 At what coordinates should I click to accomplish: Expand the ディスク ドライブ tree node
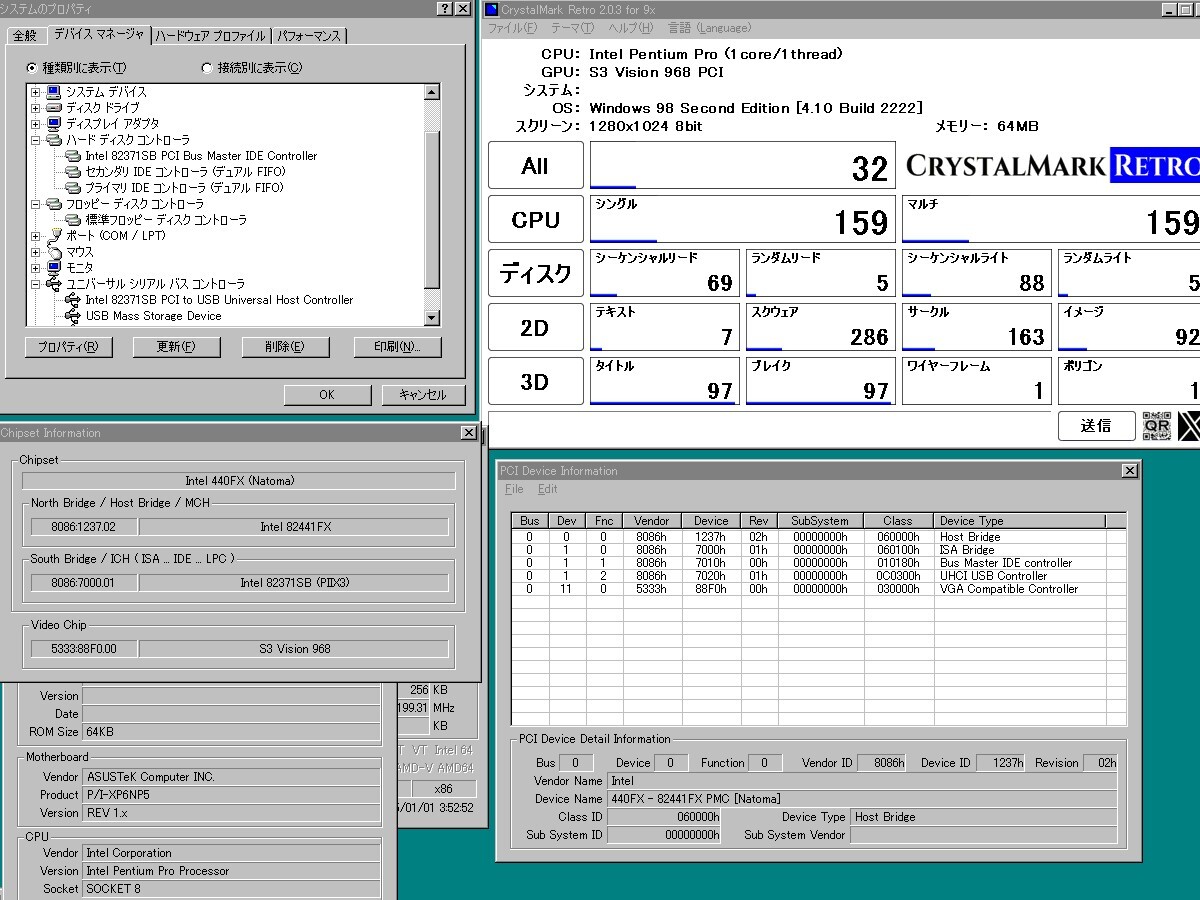coord(36,108)
